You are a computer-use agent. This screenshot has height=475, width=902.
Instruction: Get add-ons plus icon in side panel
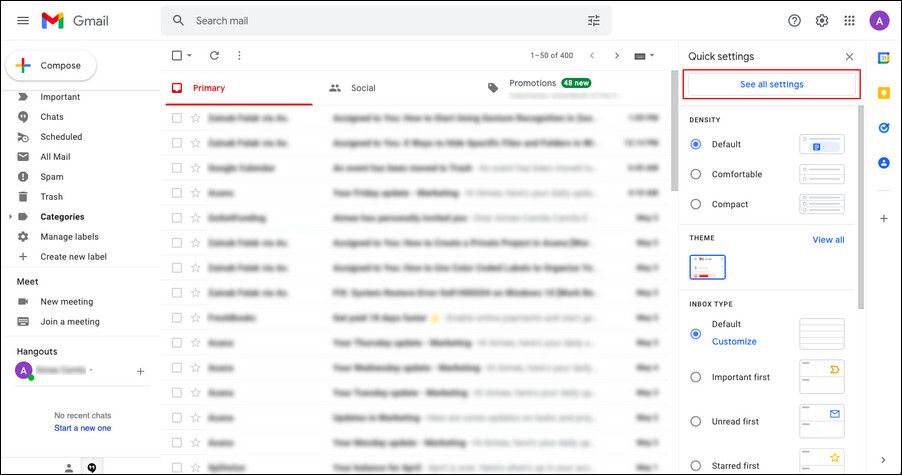click(884, 219)
